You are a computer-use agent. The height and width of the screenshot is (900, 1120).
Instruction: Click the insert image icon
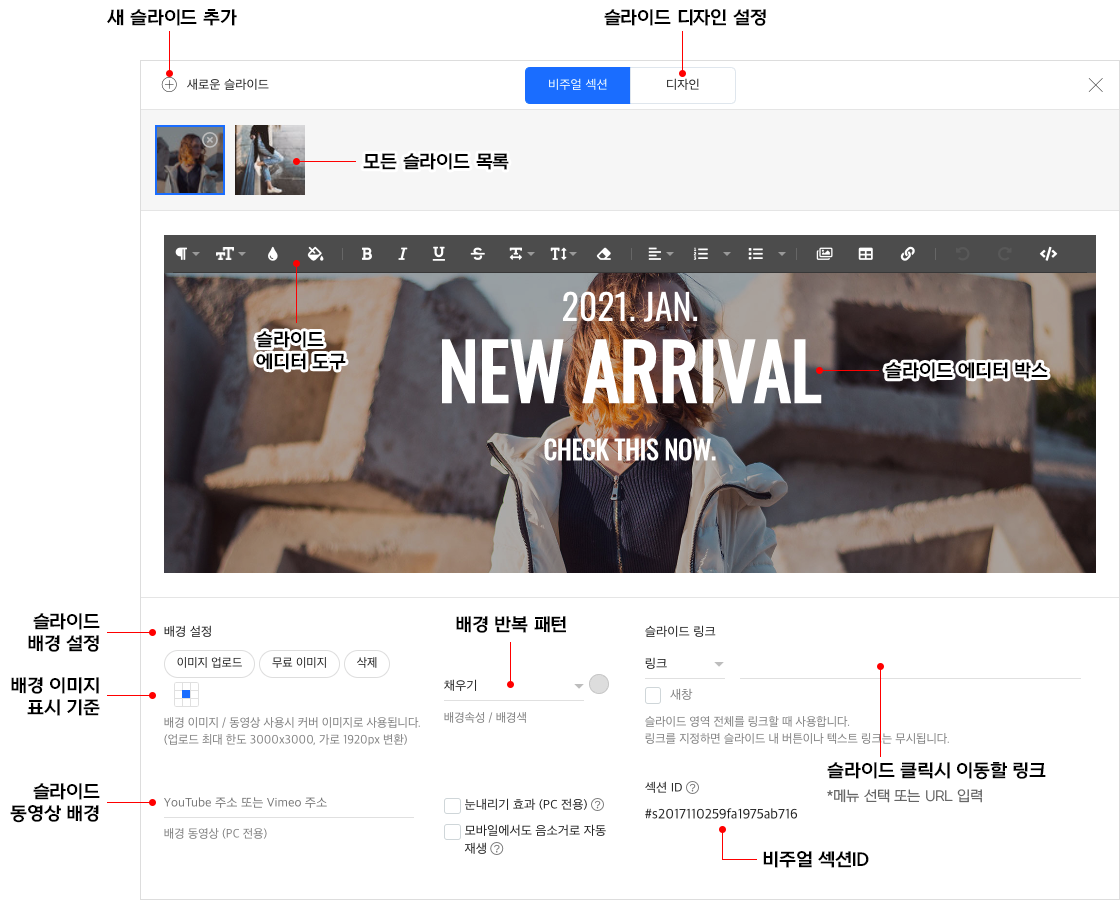(824, 254)
